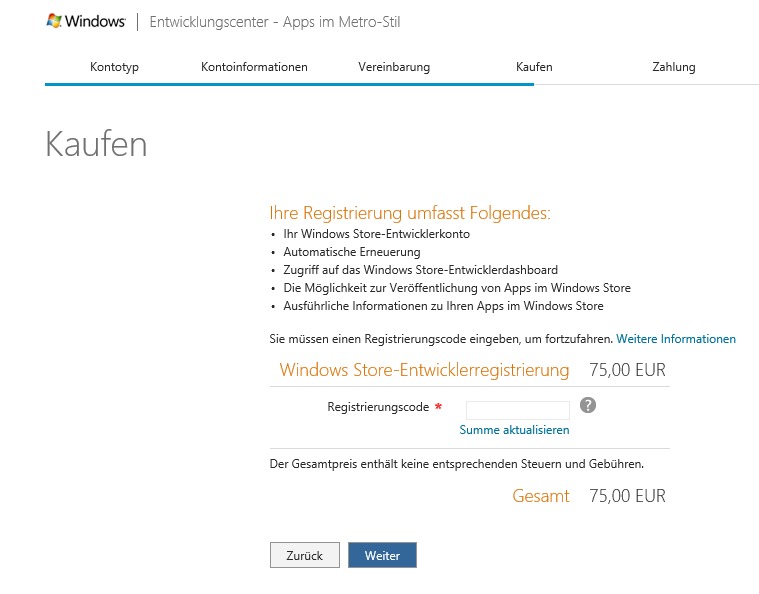Open the Zahlung tab
759x594 pixels.
[673, 67]
